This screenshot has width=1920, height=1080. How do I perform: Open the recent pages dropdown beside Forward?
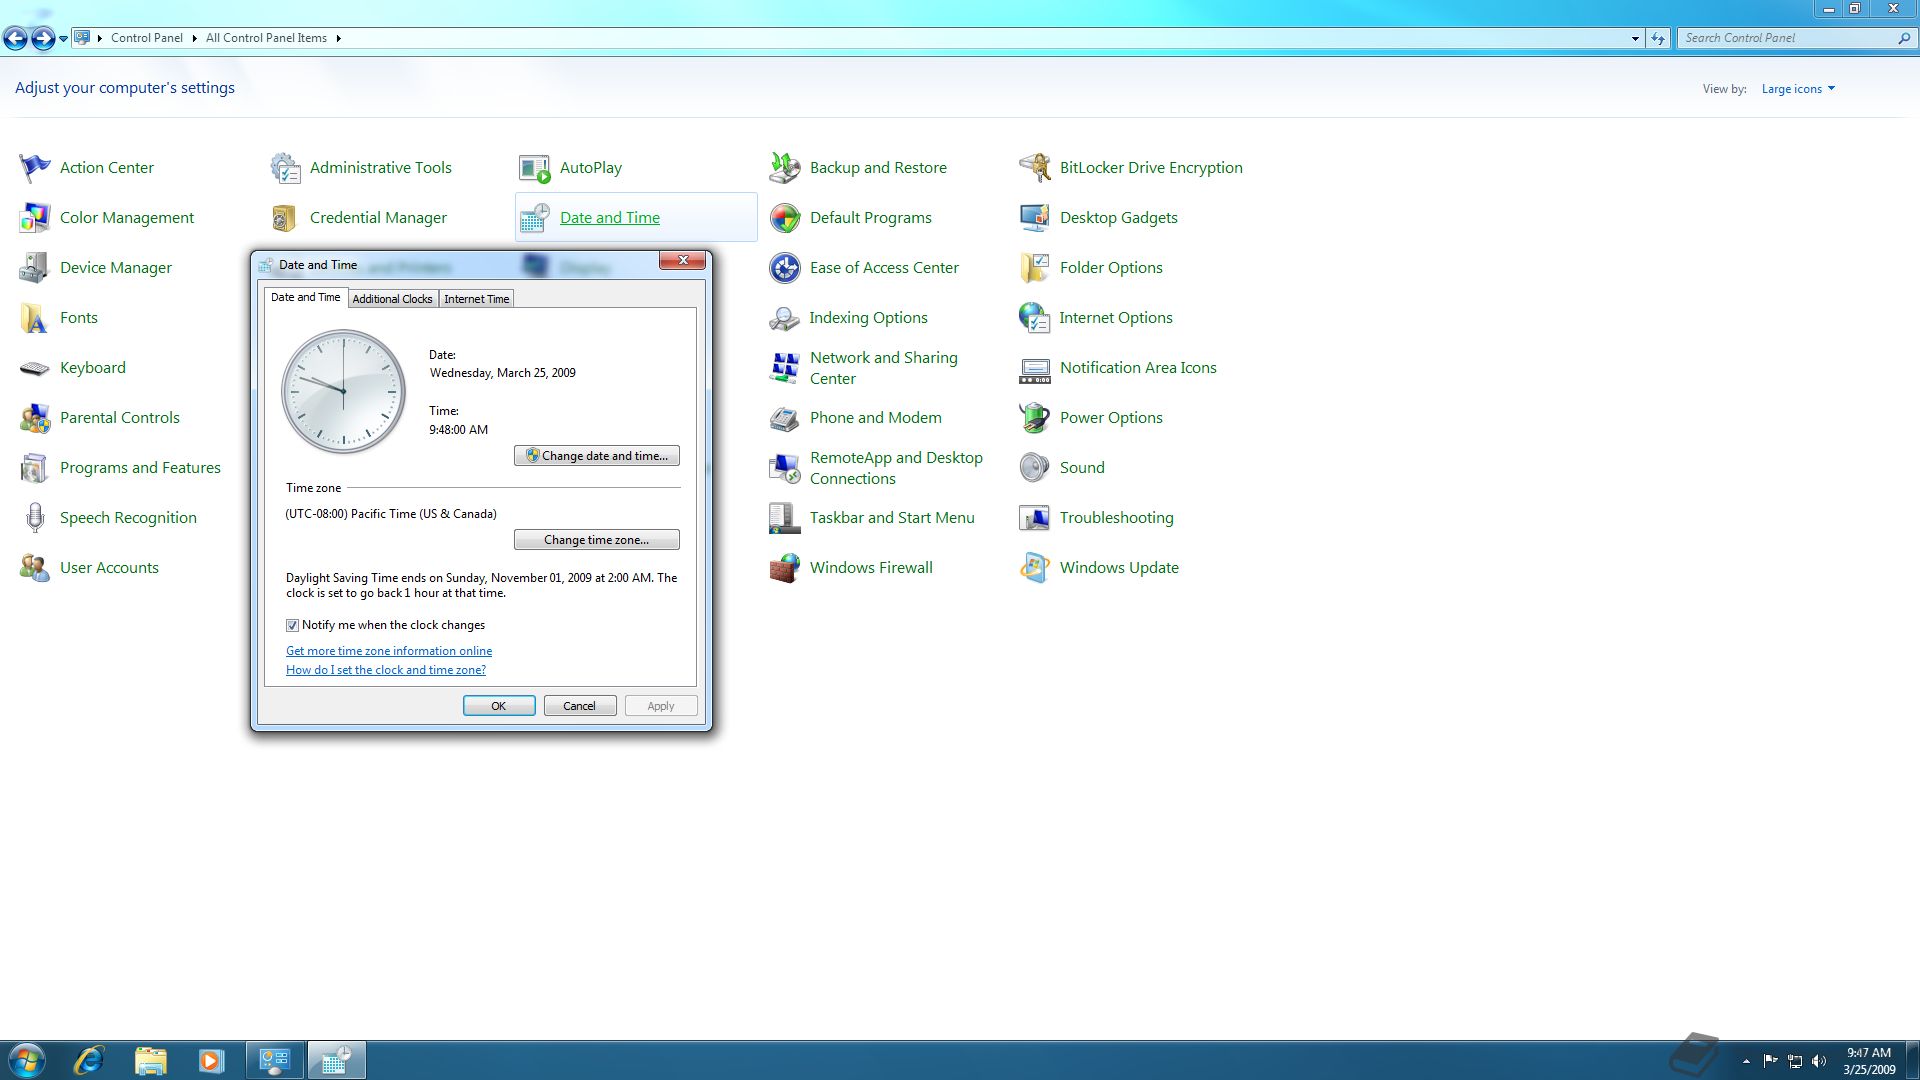coord(63,38)
